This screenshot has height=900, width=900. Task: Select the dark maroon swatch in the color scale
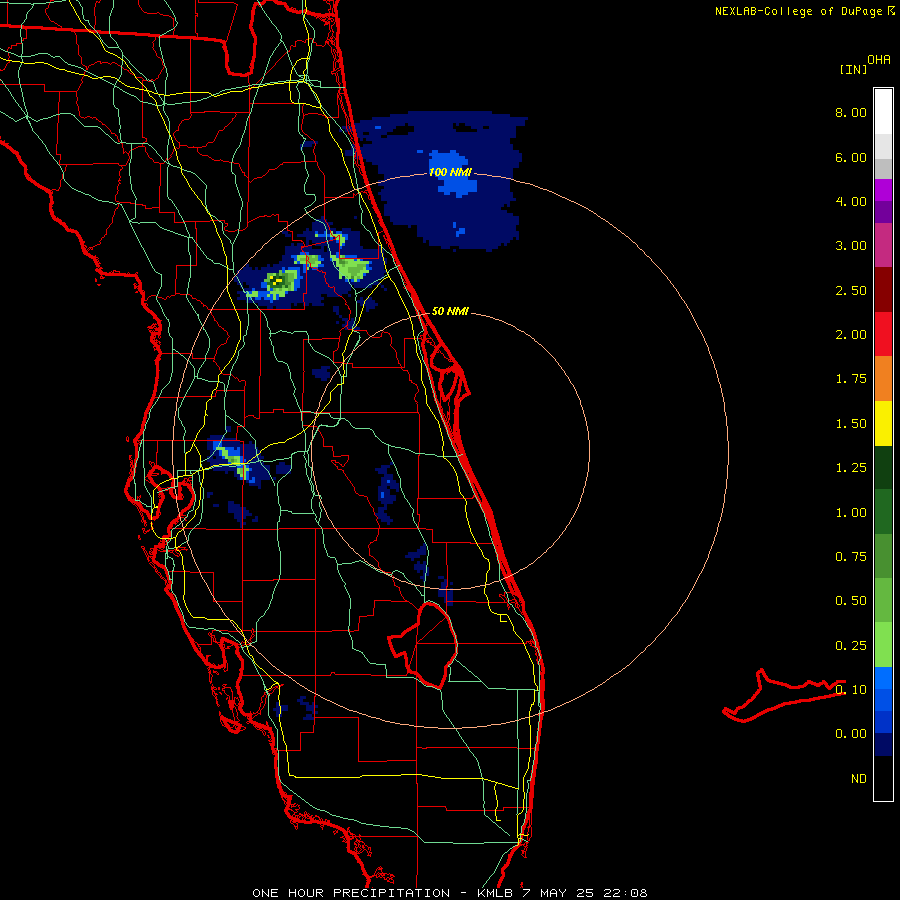pyautogui.click(x=883, y=290)
